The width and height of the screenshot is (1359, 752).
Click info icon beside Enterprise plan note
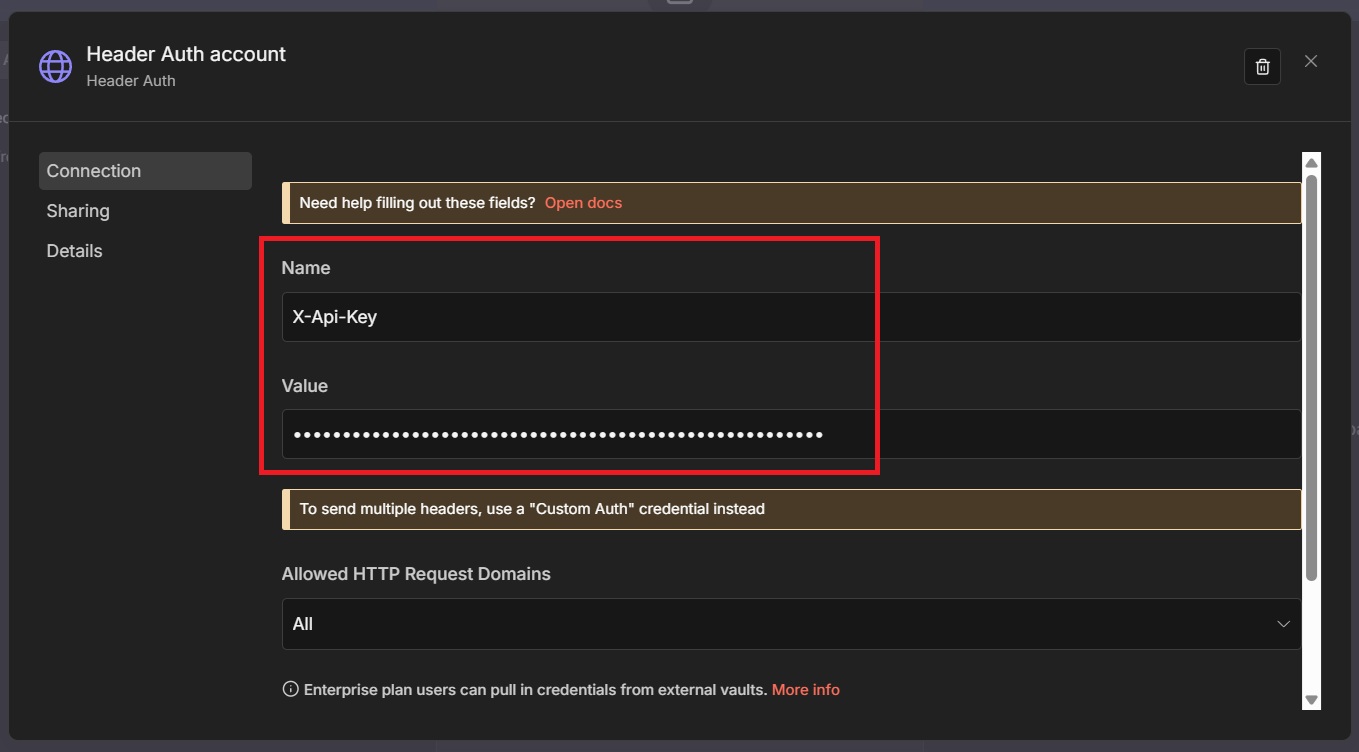coord(290,689)
